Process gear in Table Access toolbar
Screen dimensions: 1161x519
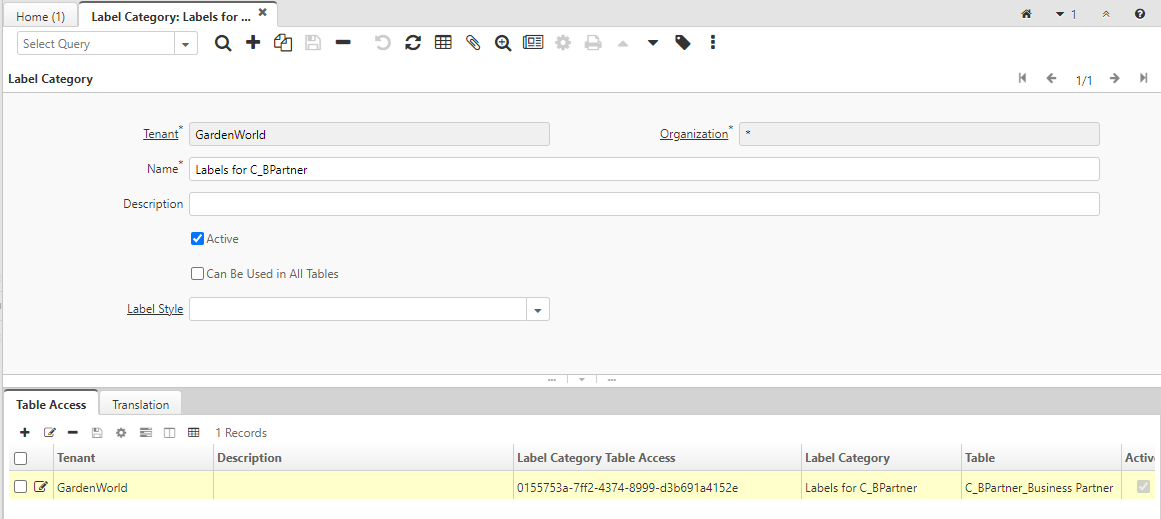click(x=121, y=432)
